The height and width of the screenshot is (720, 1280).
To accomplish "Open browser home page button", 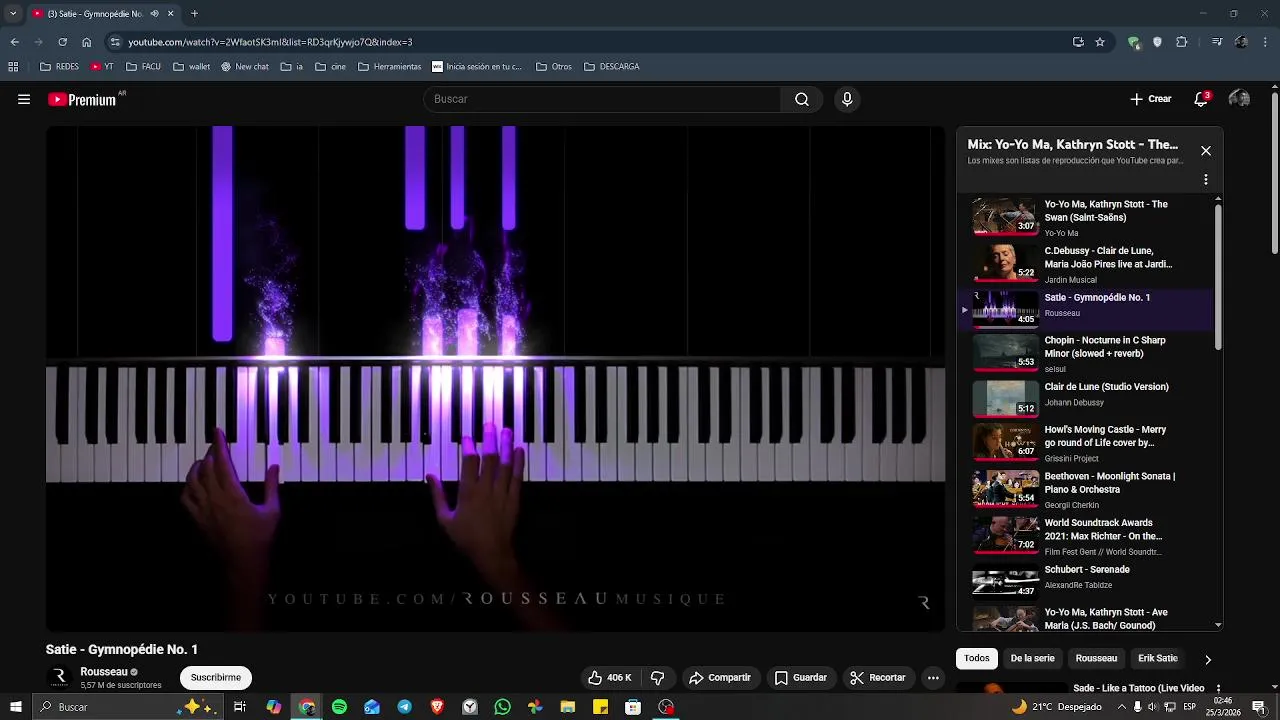I will point(87,42).
